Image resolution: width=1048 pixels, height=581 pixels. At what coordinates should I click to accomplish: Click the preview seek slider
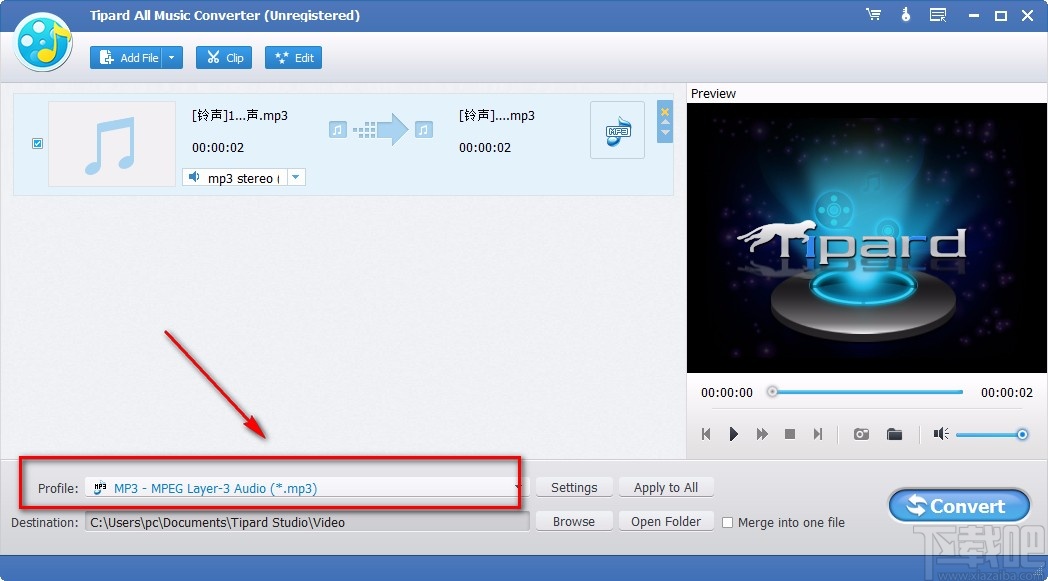[x=867, y=392]
